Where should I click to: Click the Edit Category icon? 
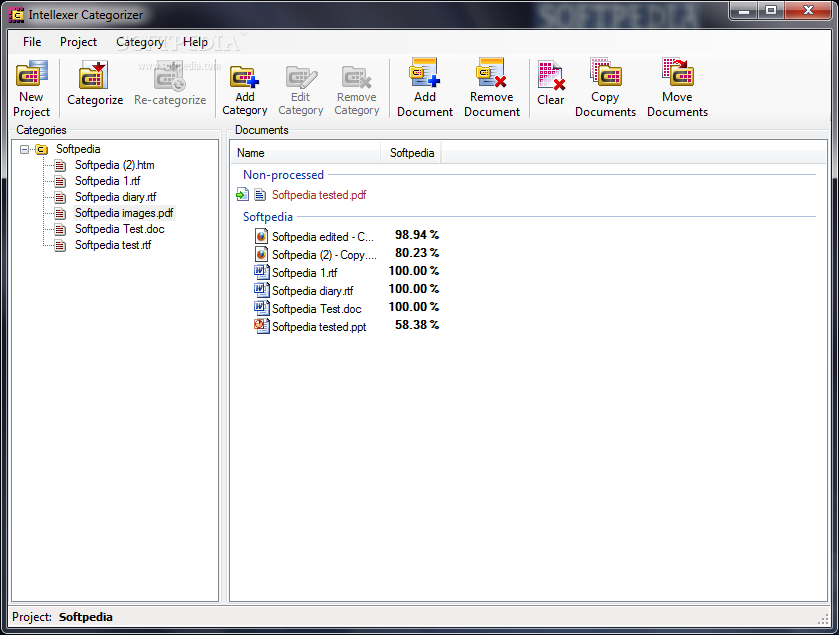pos(301,76)
